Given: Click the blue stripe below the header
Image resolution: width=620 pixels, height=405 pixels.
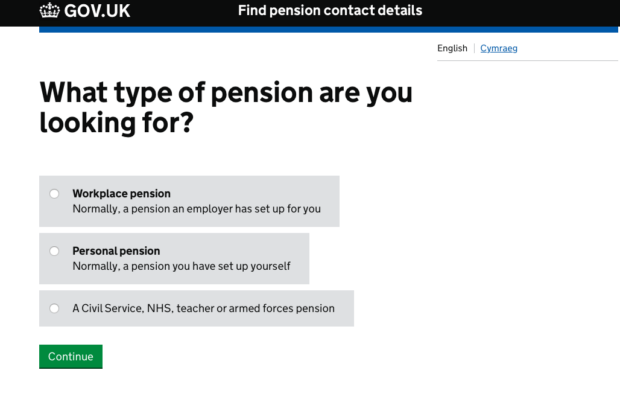Looking at the screenshot, I should click(x=328, y=29).
